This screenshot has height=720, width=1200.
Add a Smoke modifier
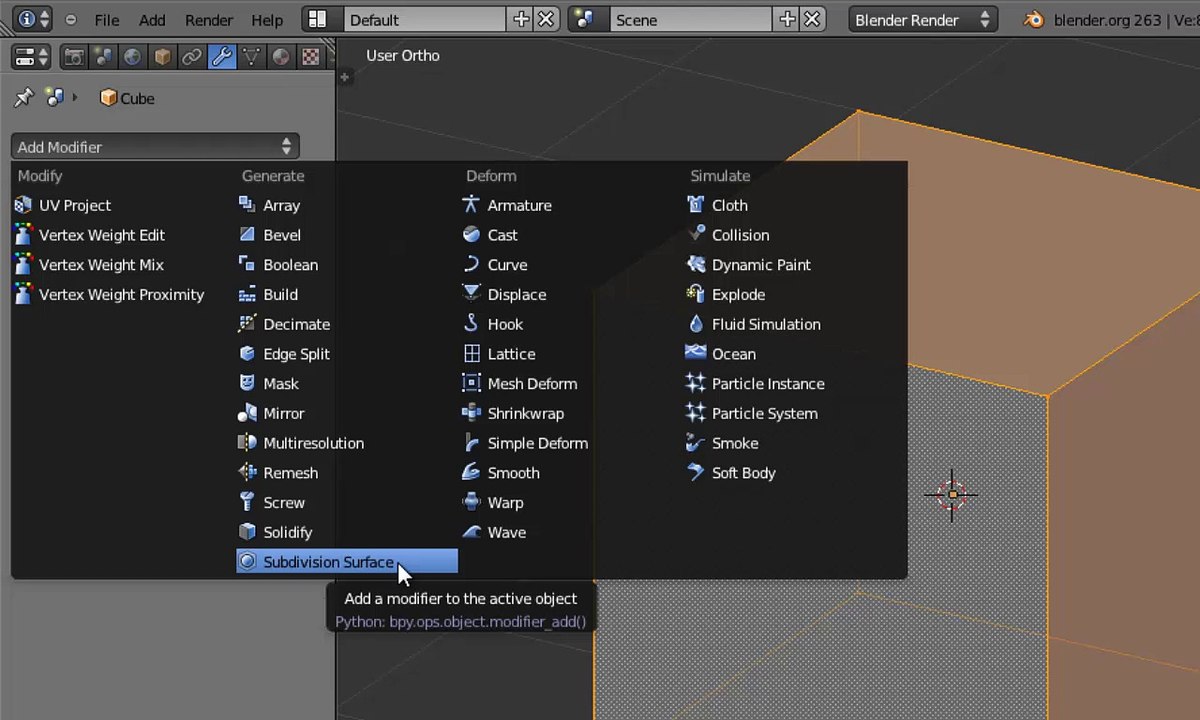(722, 443)
